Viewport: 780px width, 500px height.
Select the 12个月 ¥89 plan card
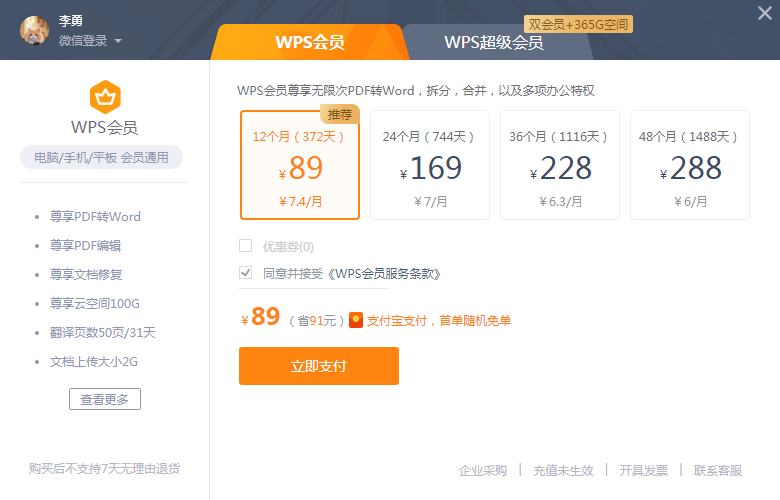point(300,165)
